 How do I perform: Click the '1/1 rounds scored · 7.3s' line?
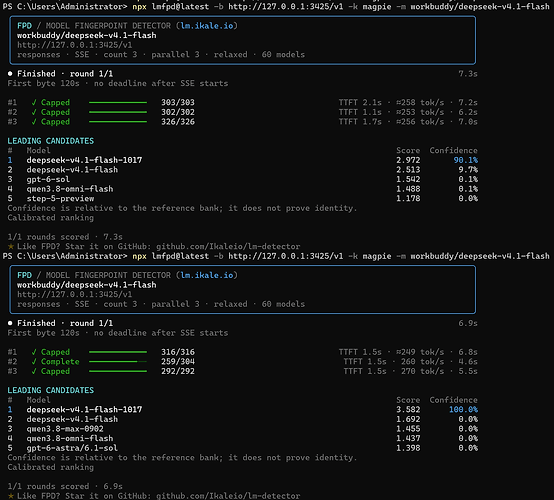(x=65, y=237)
